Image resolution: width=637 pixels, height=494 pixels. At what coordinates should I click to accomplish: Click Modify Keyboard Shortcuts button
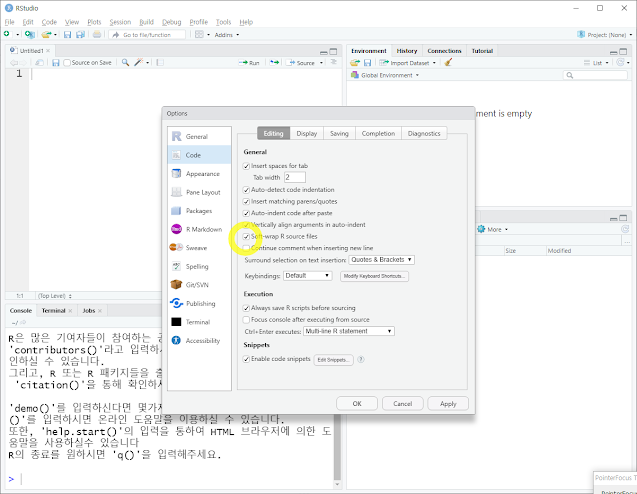click(x=374, y=276)
